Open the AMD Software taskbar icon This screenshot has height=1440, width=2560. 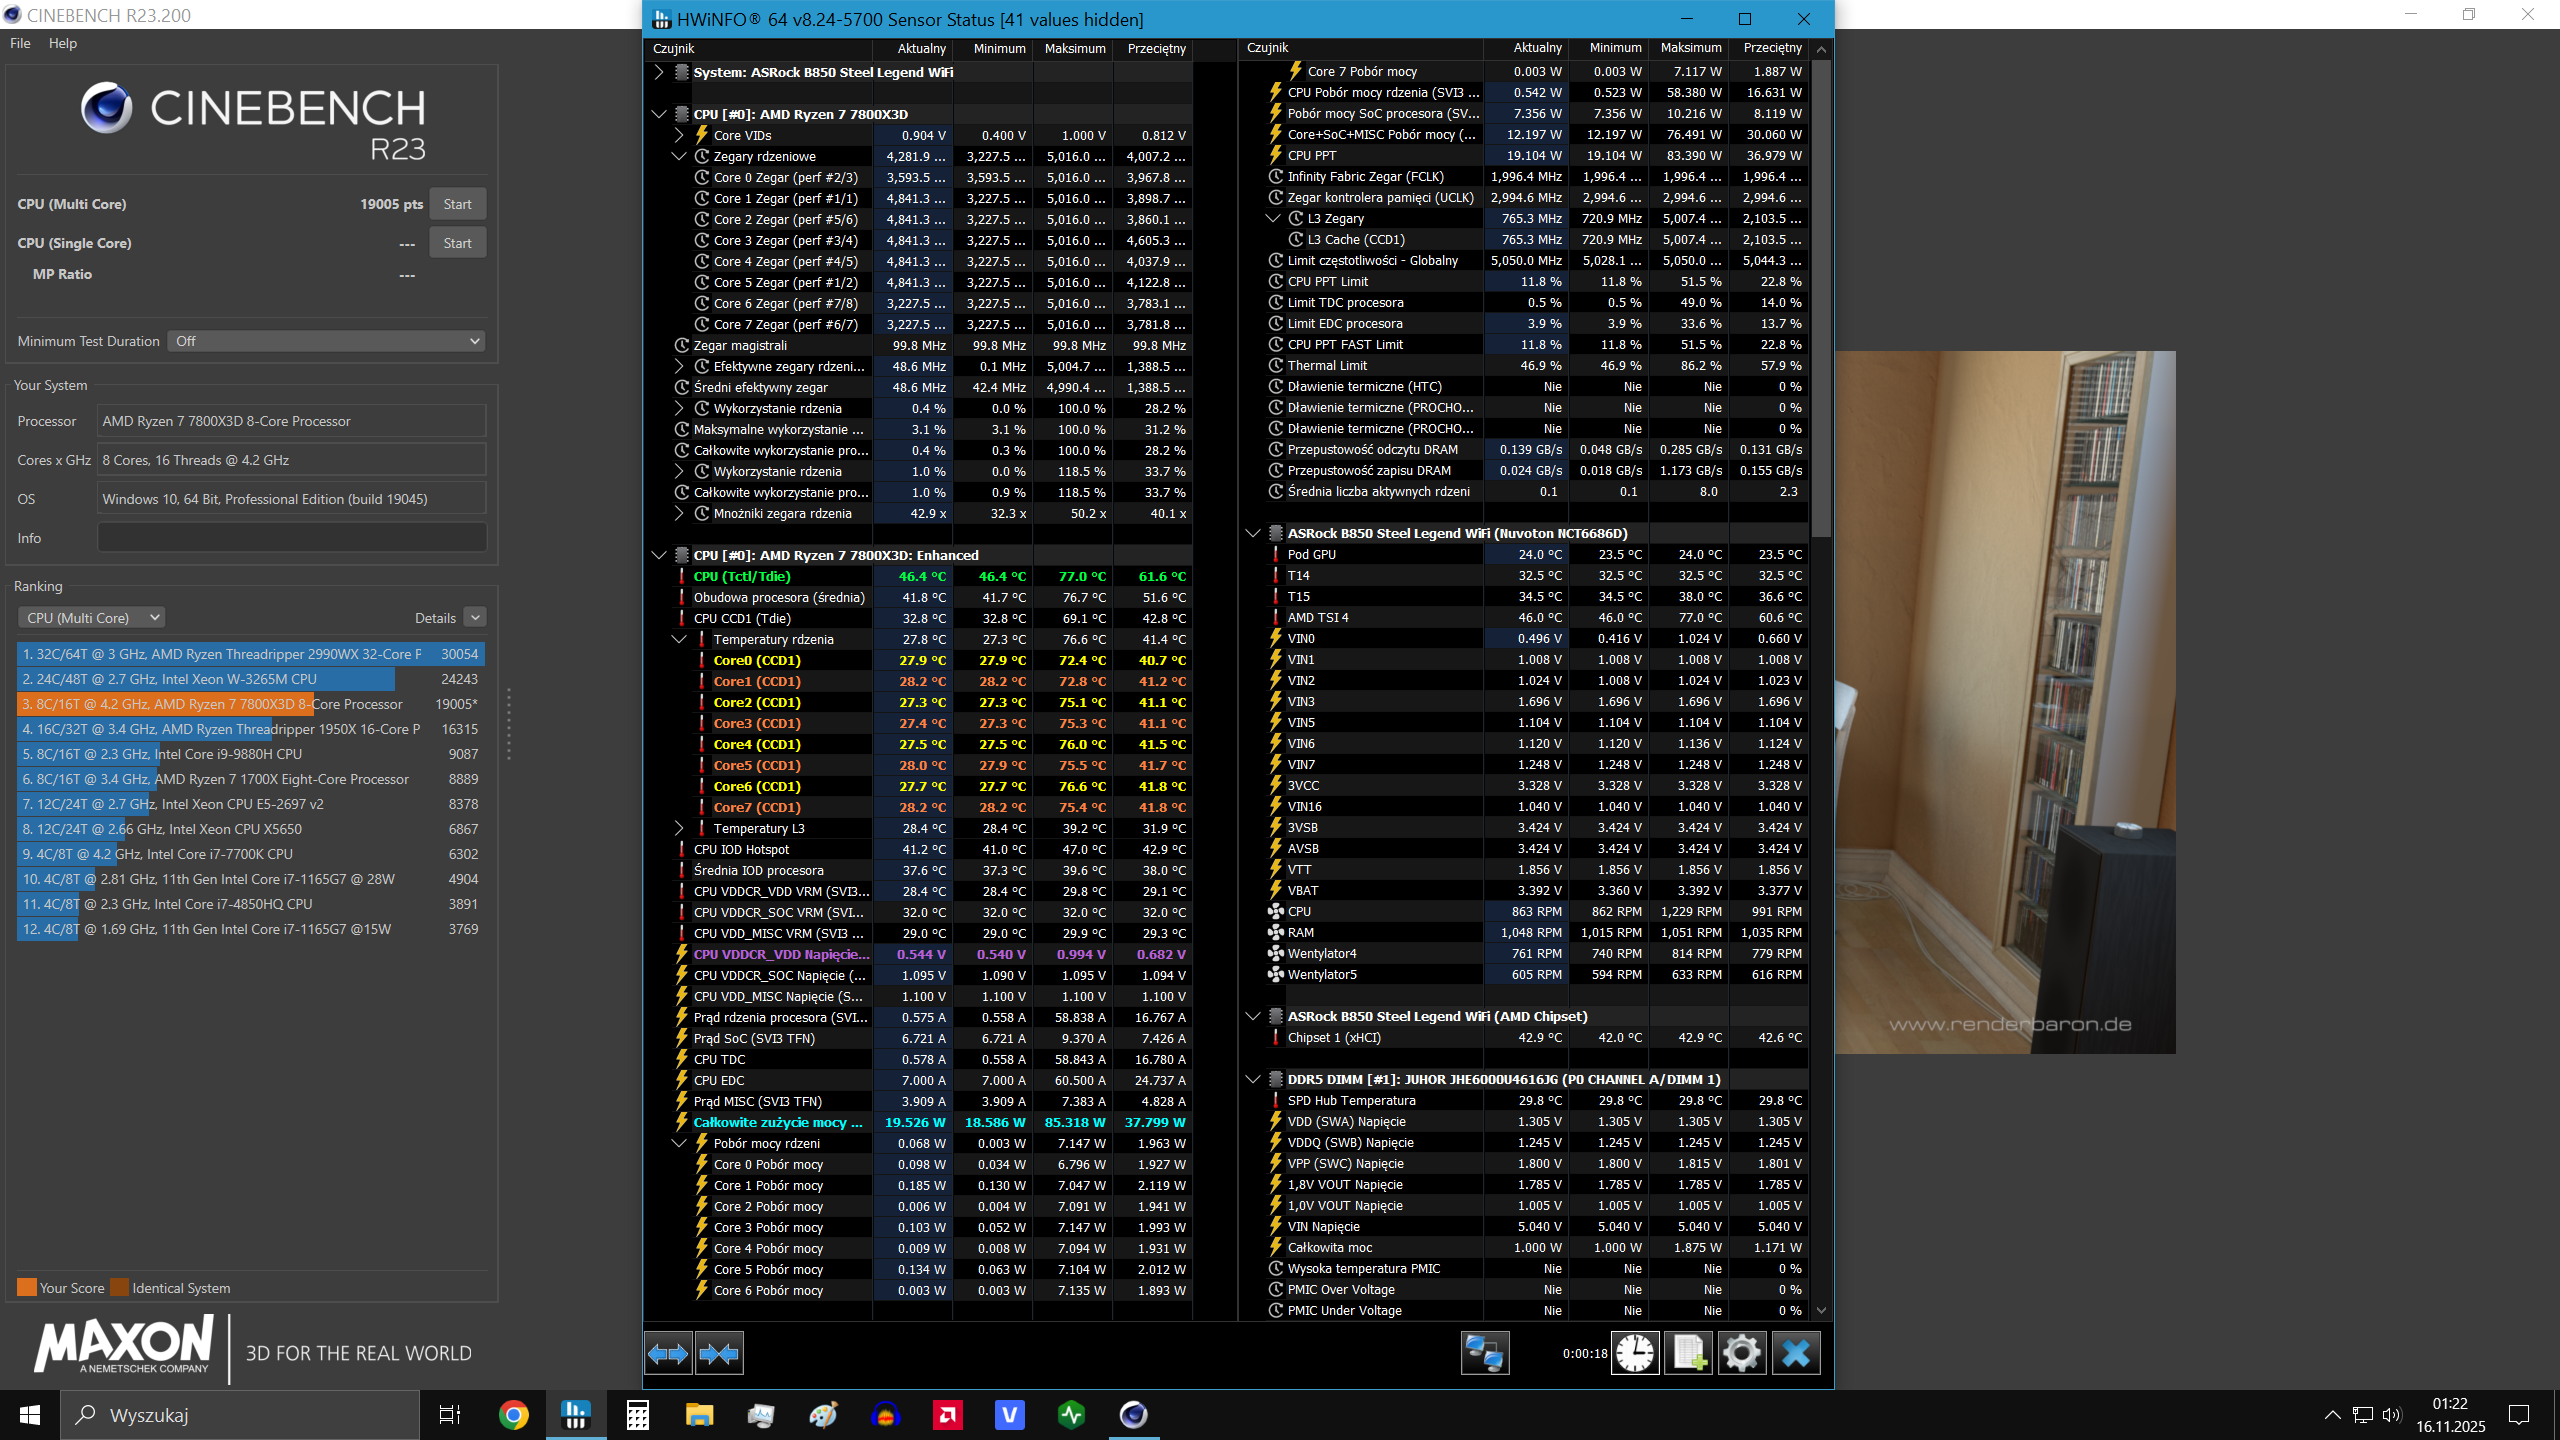click(948, 1415)
